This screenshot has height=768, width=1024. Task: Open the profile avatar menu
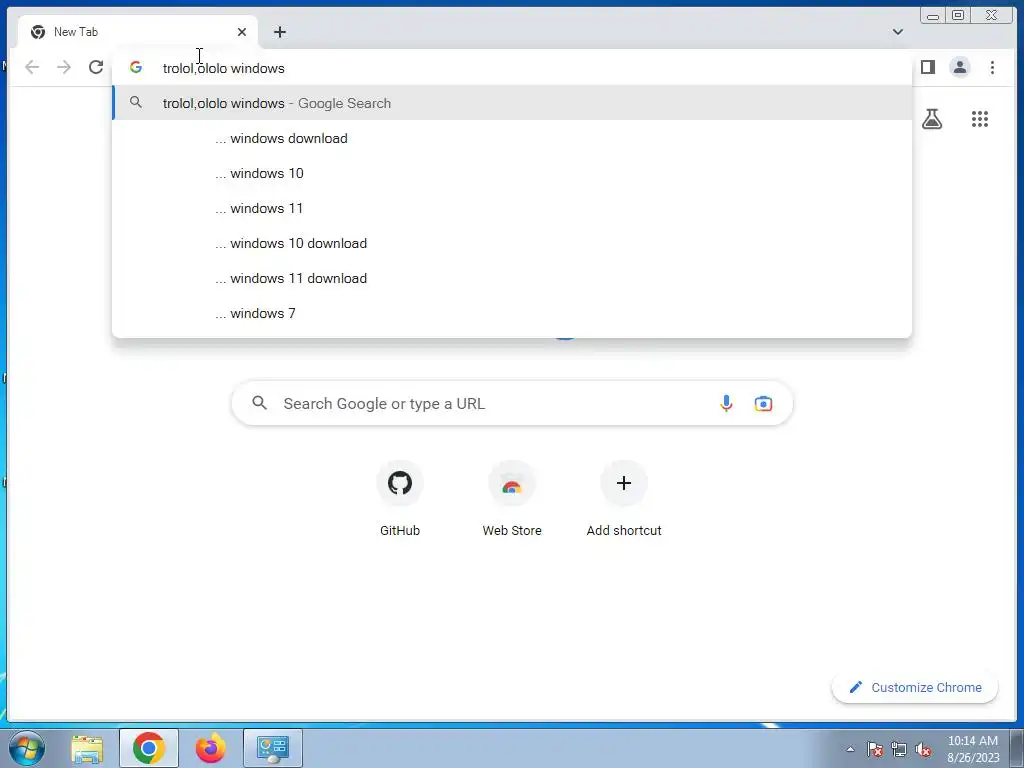[960, 67]
